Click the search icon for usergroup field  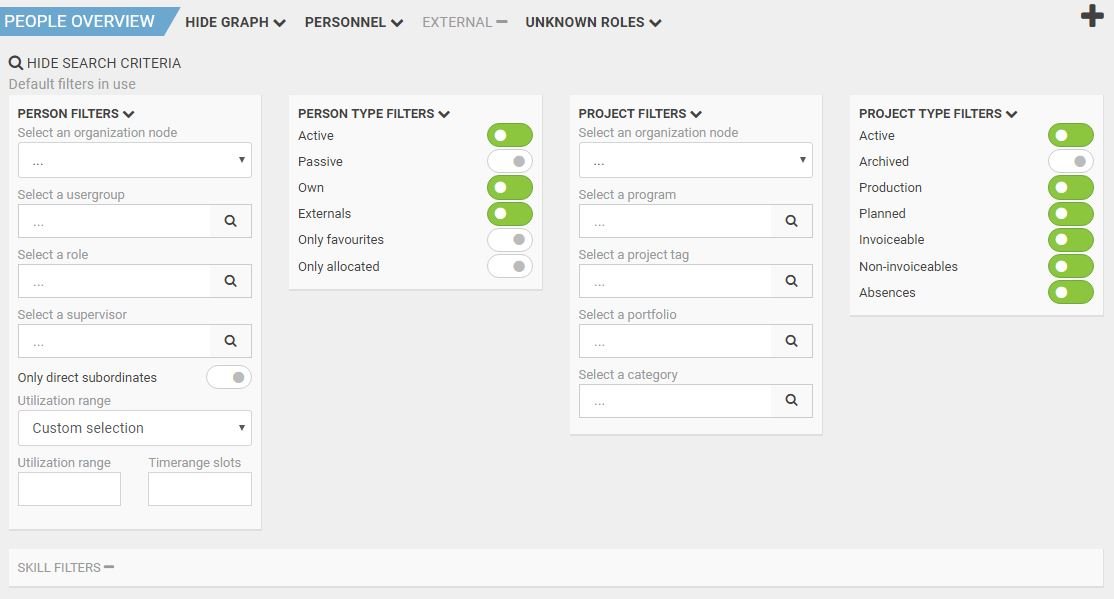tap(231, 221)
